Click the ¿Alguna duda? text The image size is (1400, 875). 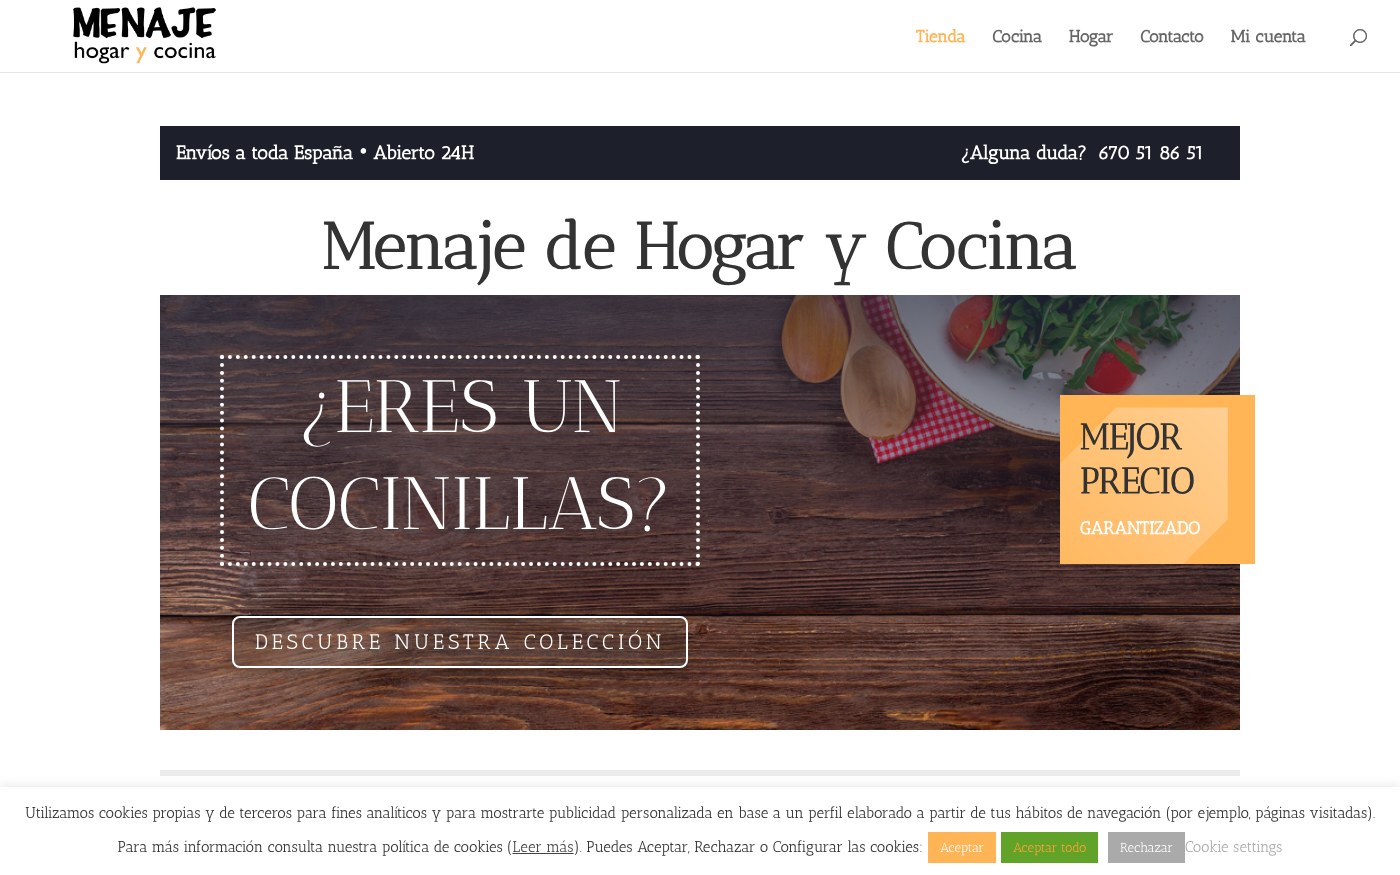pos(1023,153)
